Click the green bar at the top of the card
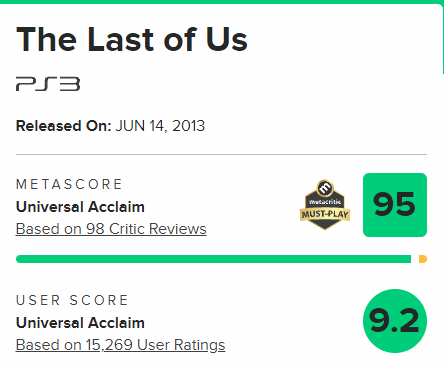444x366 pixels. point(222,2)
